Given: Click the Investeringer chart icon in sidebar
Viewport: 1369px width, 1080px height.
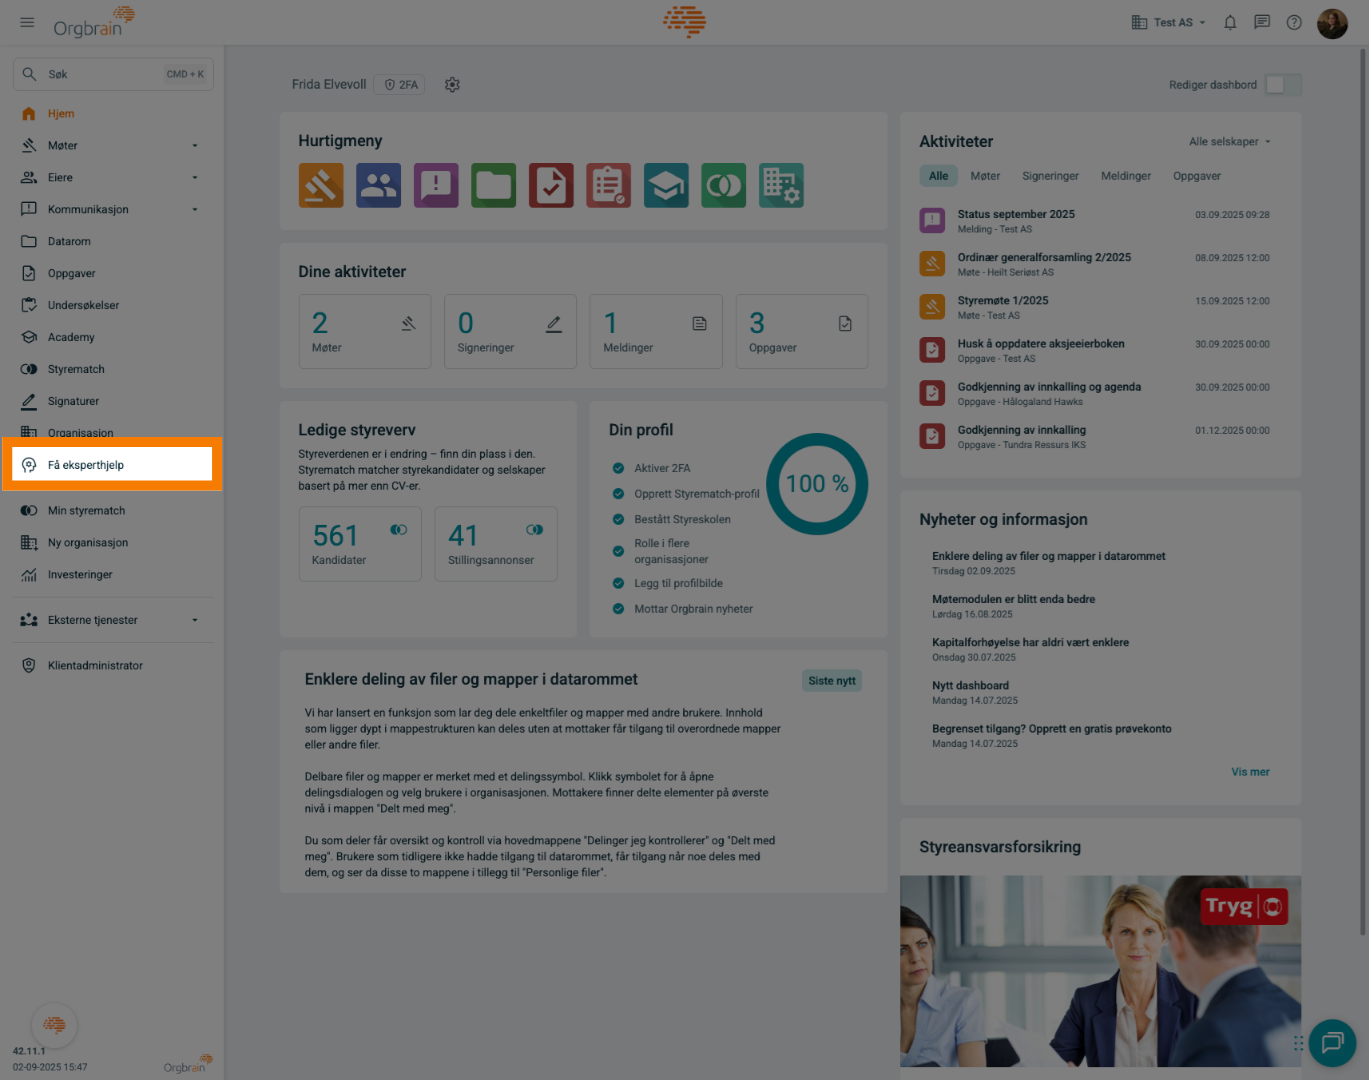Looking at the screenshot, I should pos(29,575).
